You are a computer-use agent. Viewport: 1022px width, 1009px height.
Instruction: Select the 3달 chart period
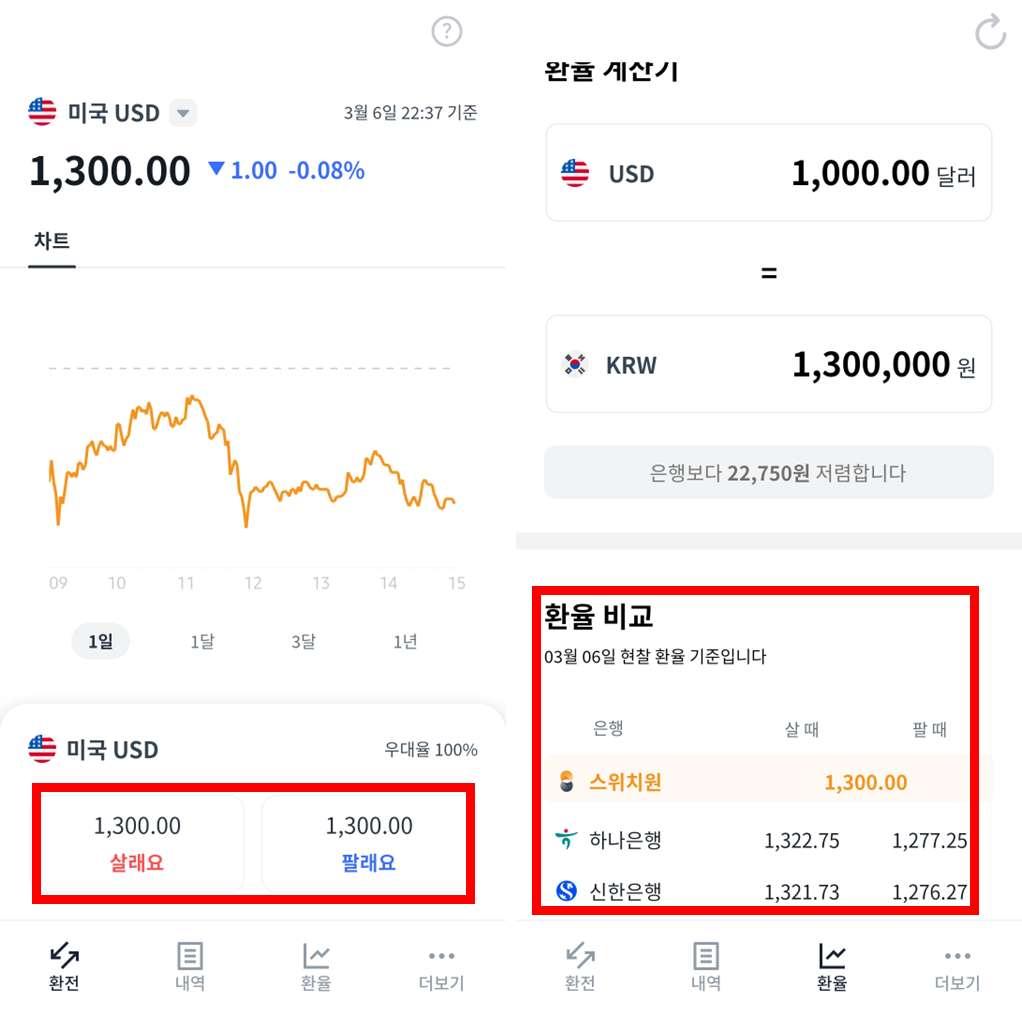(x=303, y=641)
